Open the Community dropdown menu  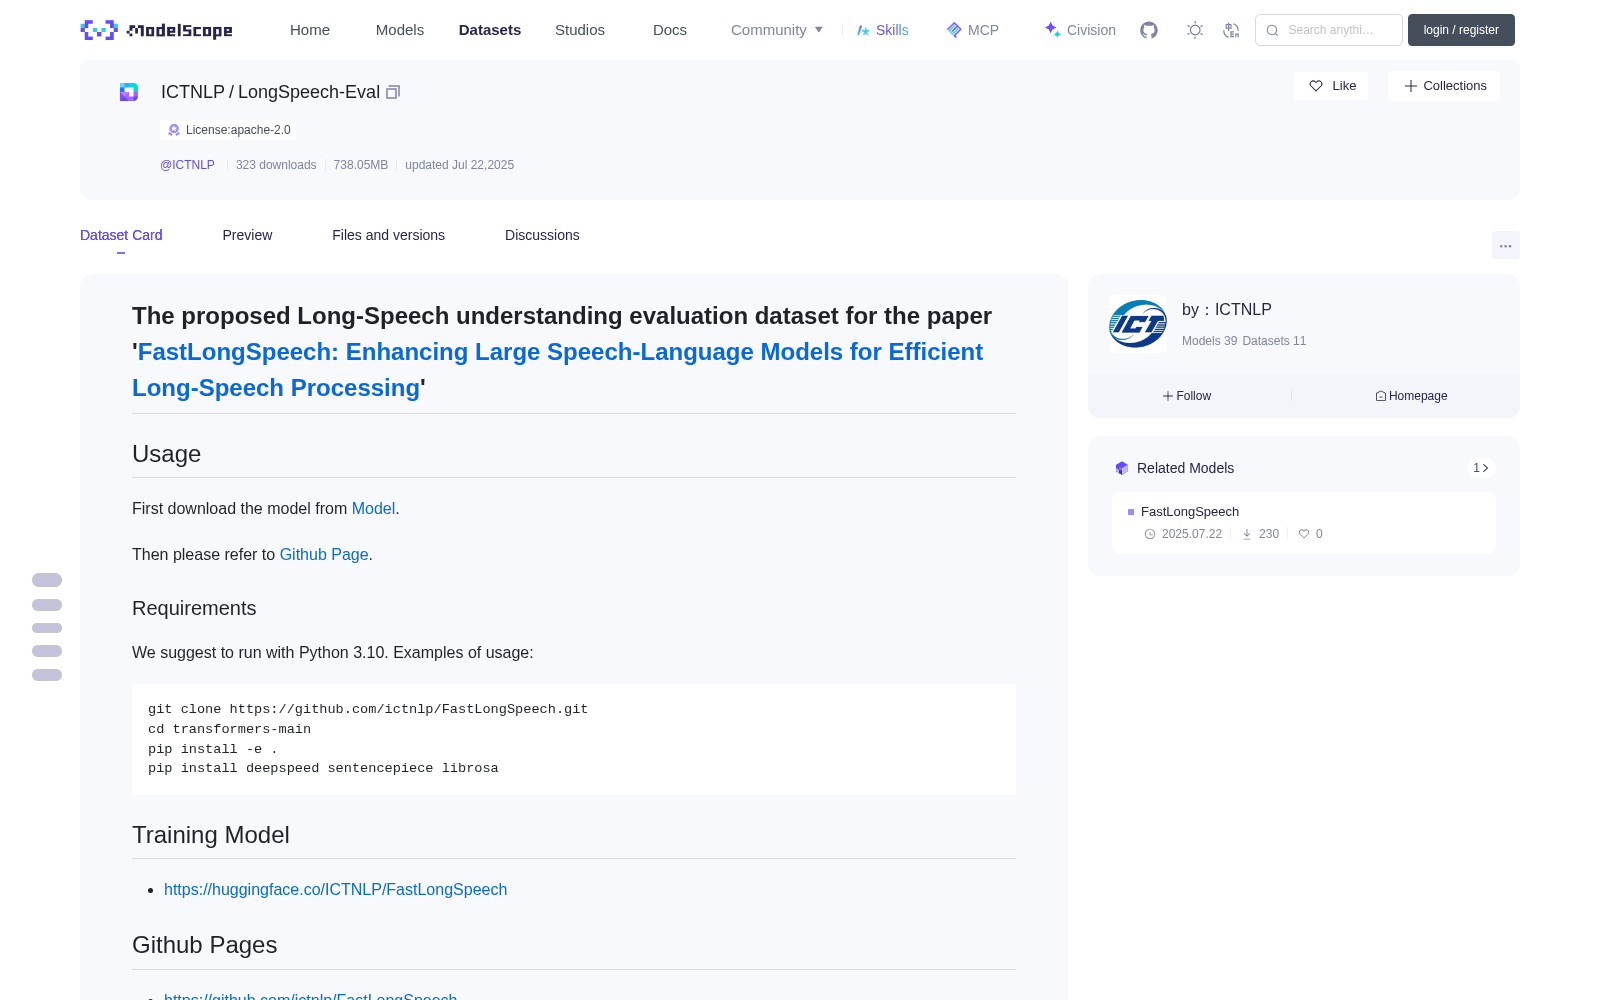(777, 30)
